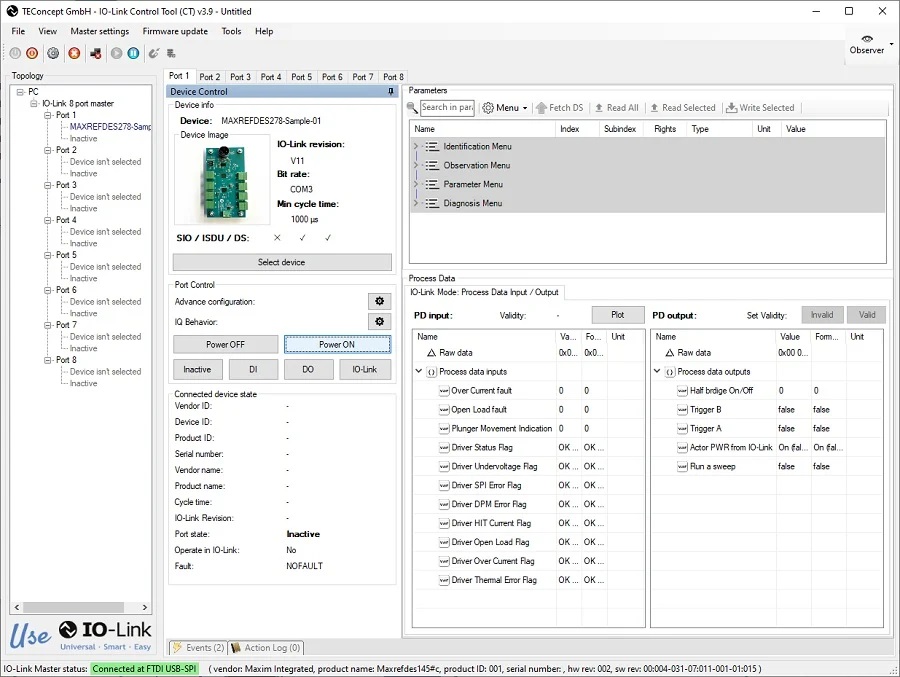Screen dimensions: 900x677
Task: Click the magnifier icon beside the parameter search
Action: 412,107
